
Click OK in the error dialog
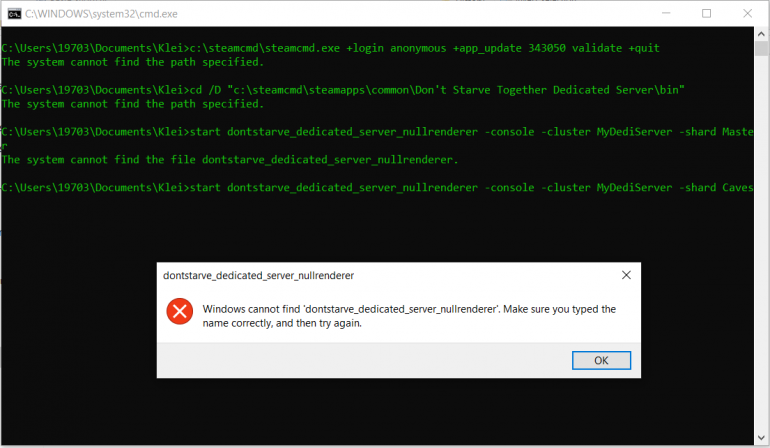pos(601,360)
